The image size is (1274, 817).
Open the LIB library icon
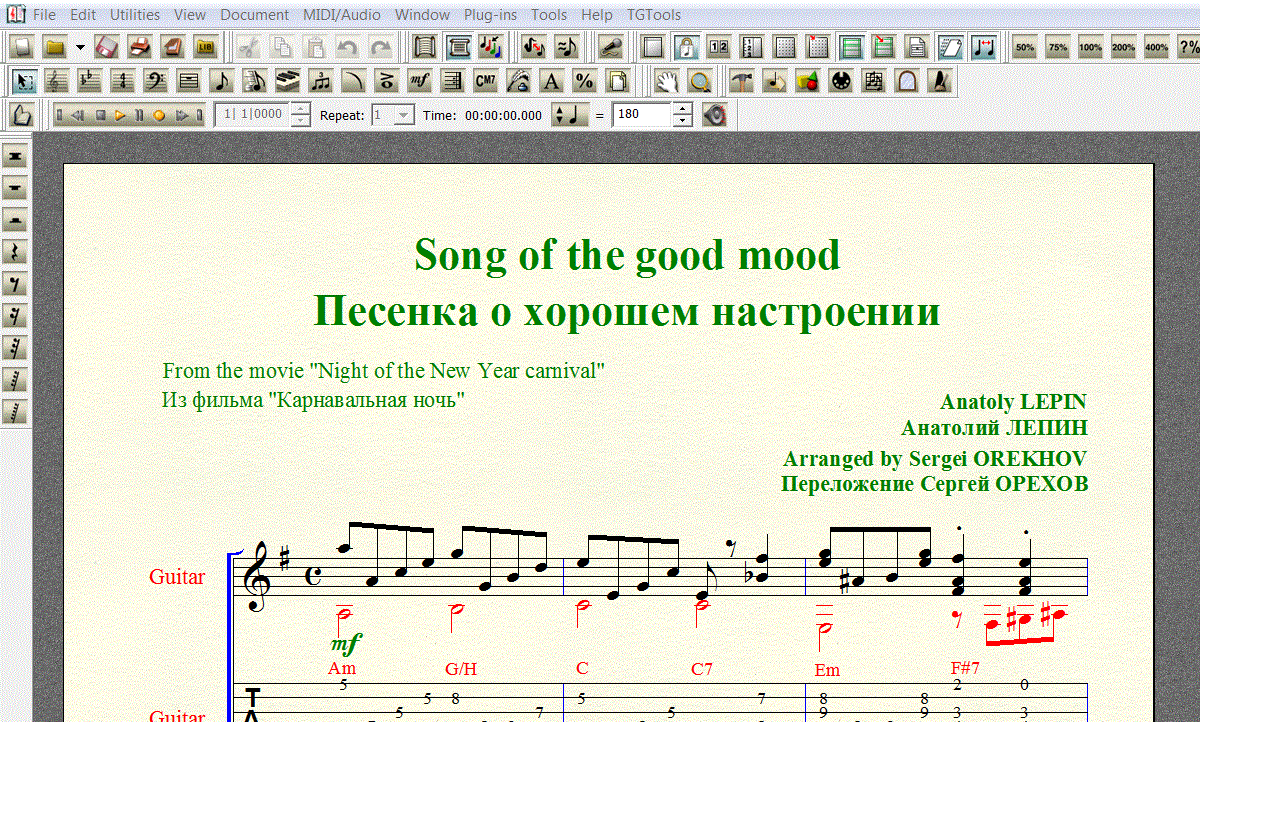coord(205,47)
